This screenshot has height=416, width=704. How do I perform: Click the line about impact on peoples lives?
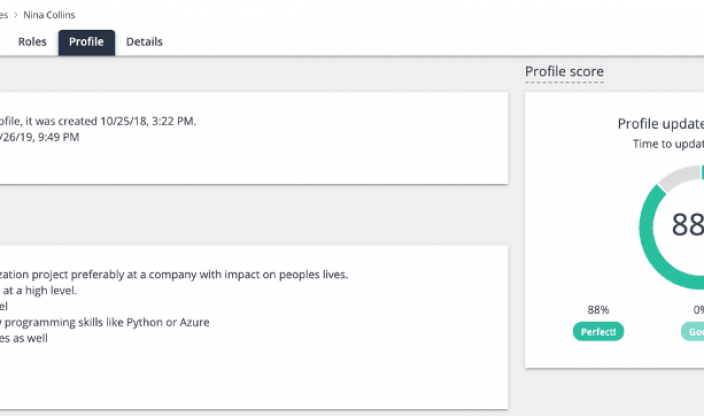point(174,274)
